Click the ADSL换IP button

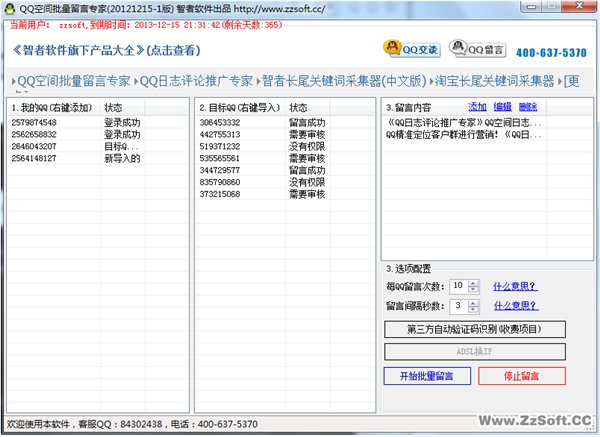tap(474, 352)
